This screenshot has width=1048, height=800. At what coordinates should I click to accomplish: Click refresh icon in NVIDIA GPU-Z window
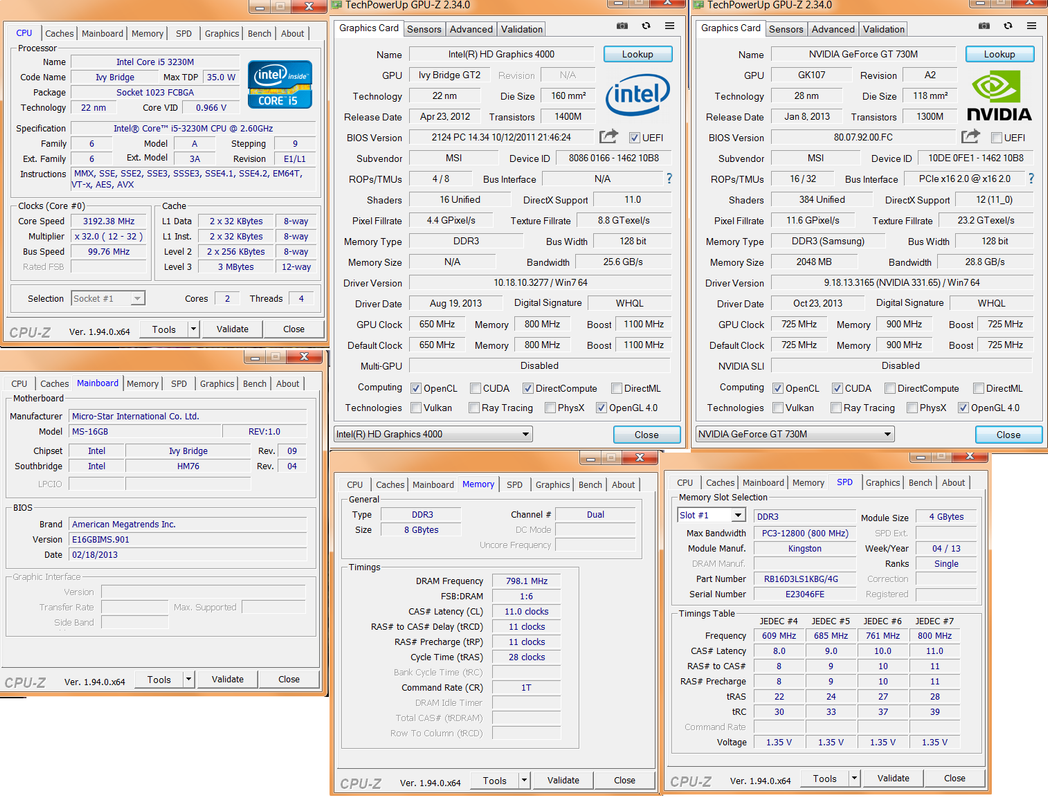click(1008, 26)
